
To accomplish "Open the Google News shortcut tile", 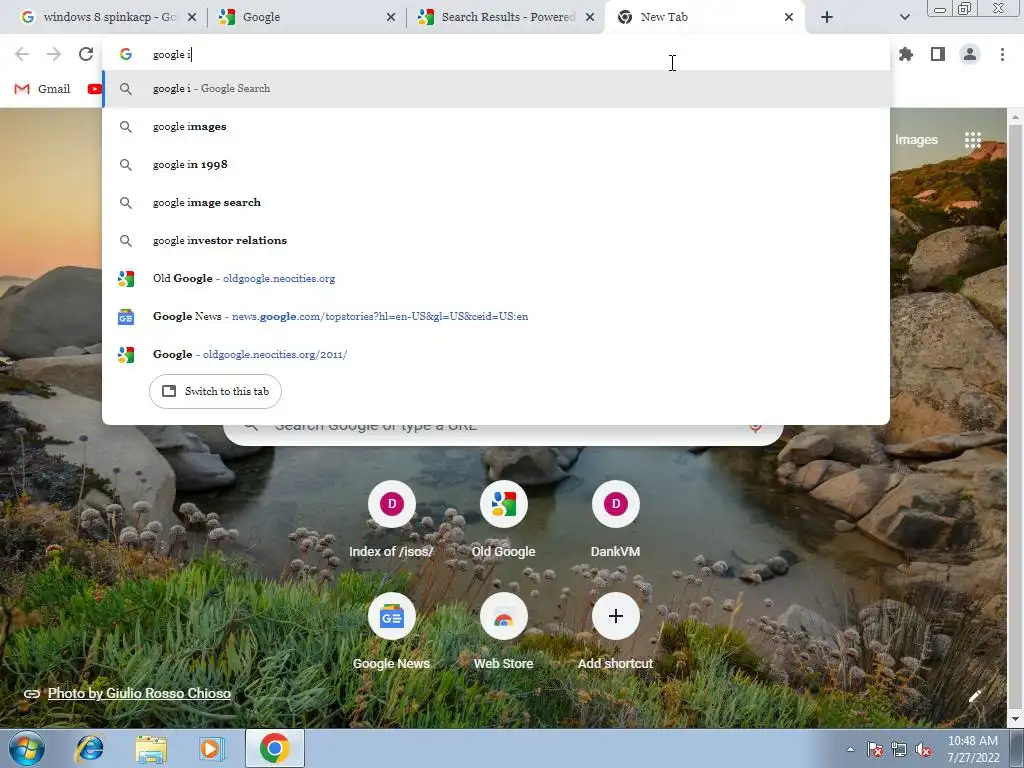I will pos(391,632).
